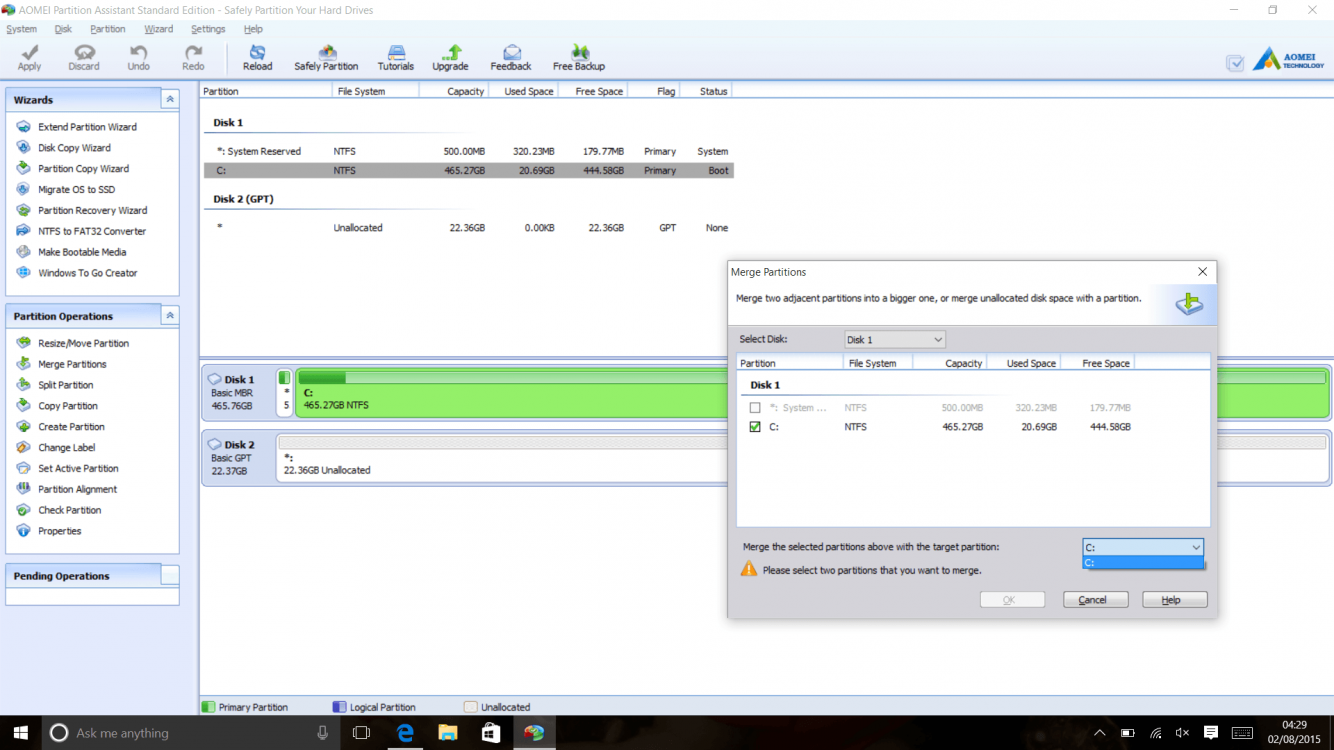Open the Partition Recovery Wizard
Image resolution: width=1334 pixels, height=750 pixels.
[x=82, y=211]
